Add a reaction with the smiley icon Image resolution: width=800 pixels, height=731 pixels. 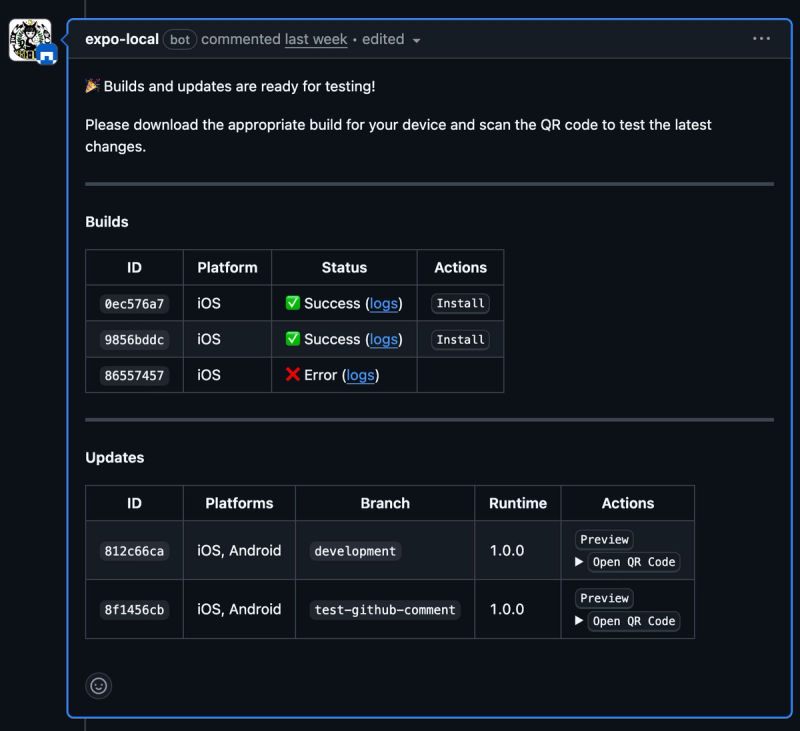(x=98, y=686)
